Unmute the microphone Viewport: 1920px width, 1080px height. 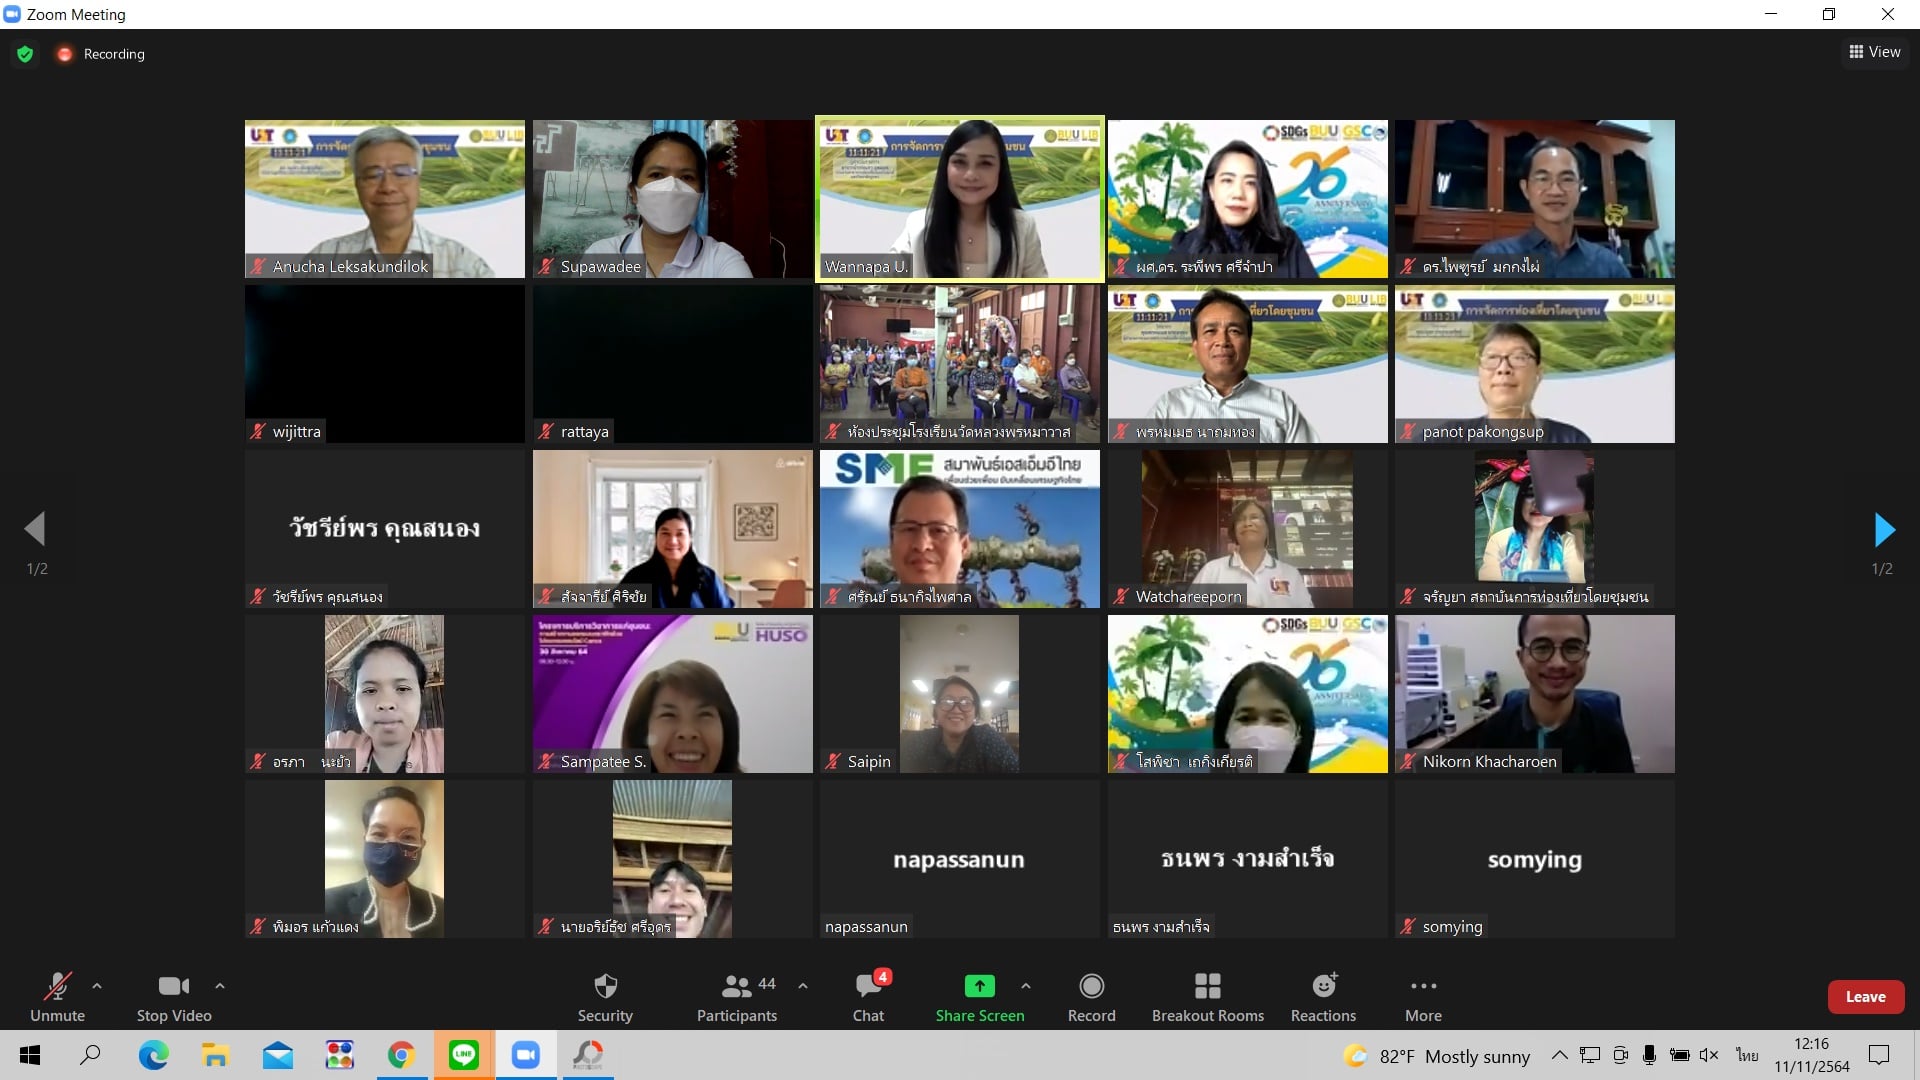click(x=57, y=997)
